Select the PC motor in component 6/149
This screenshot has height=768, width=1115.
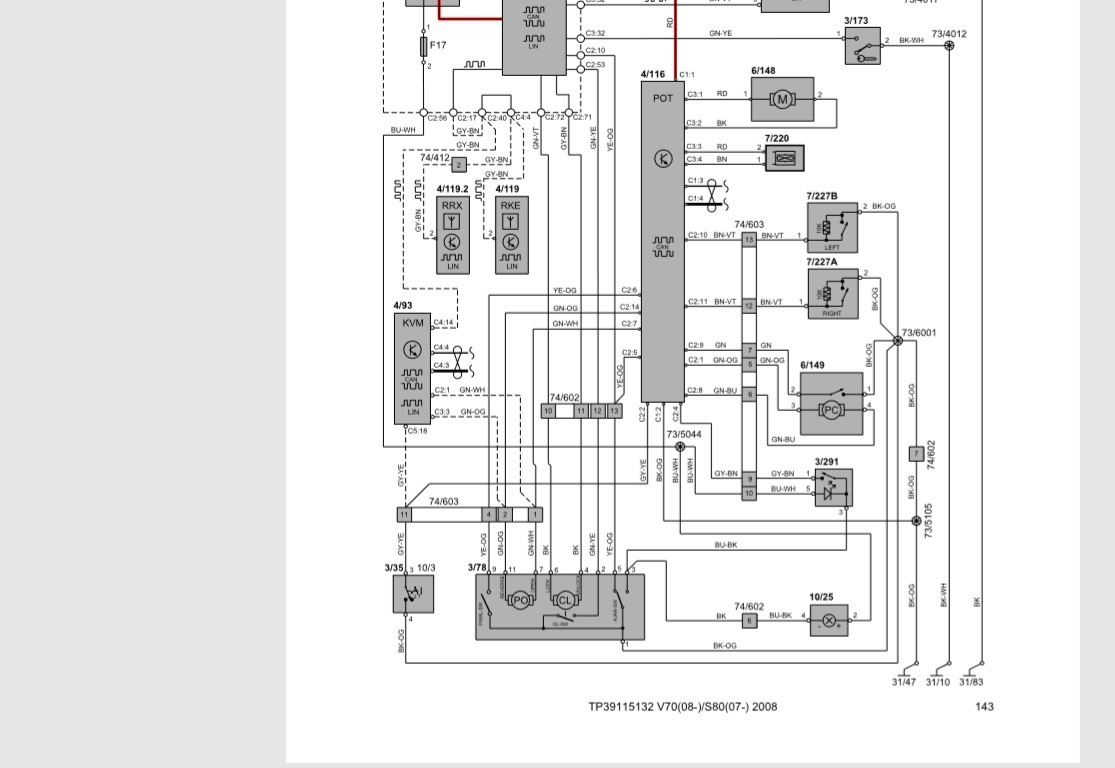tap(830, 410)
